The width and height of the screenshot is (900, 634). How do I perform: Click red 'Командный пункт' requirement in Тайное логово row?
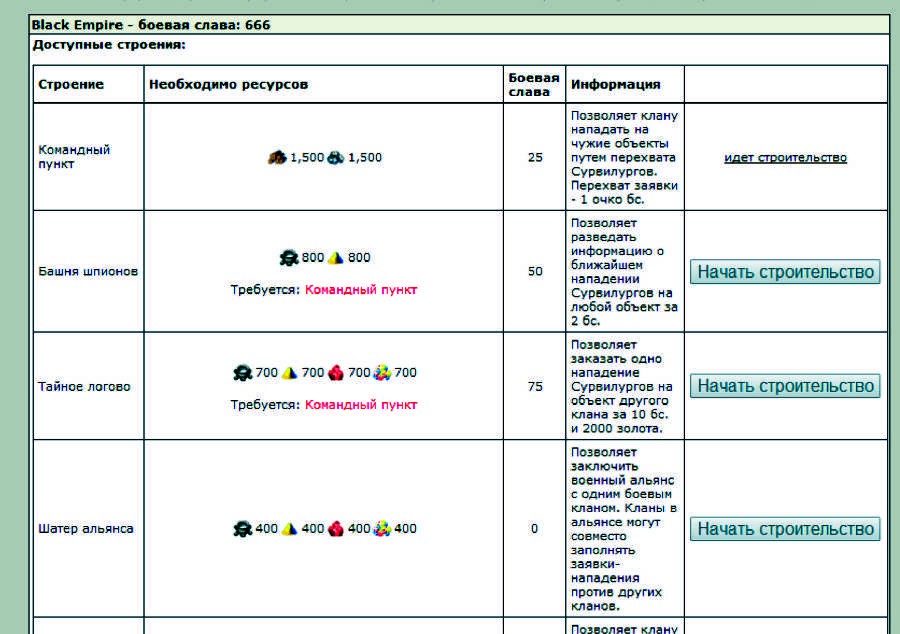361,404
